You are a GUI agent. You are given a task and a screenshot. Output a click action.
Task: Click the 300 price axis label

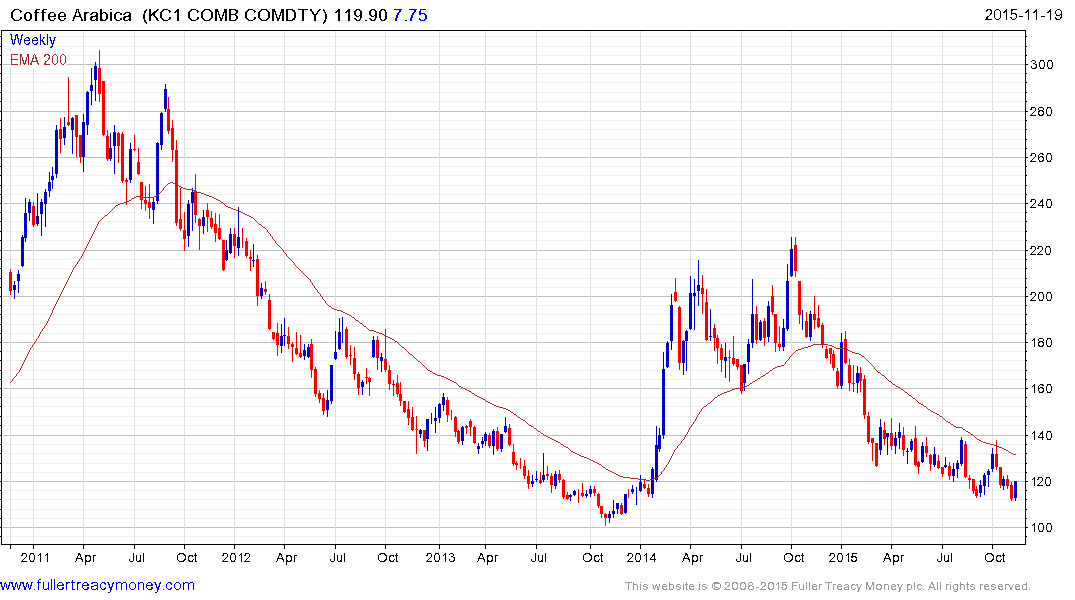[x=1041, y=64]
